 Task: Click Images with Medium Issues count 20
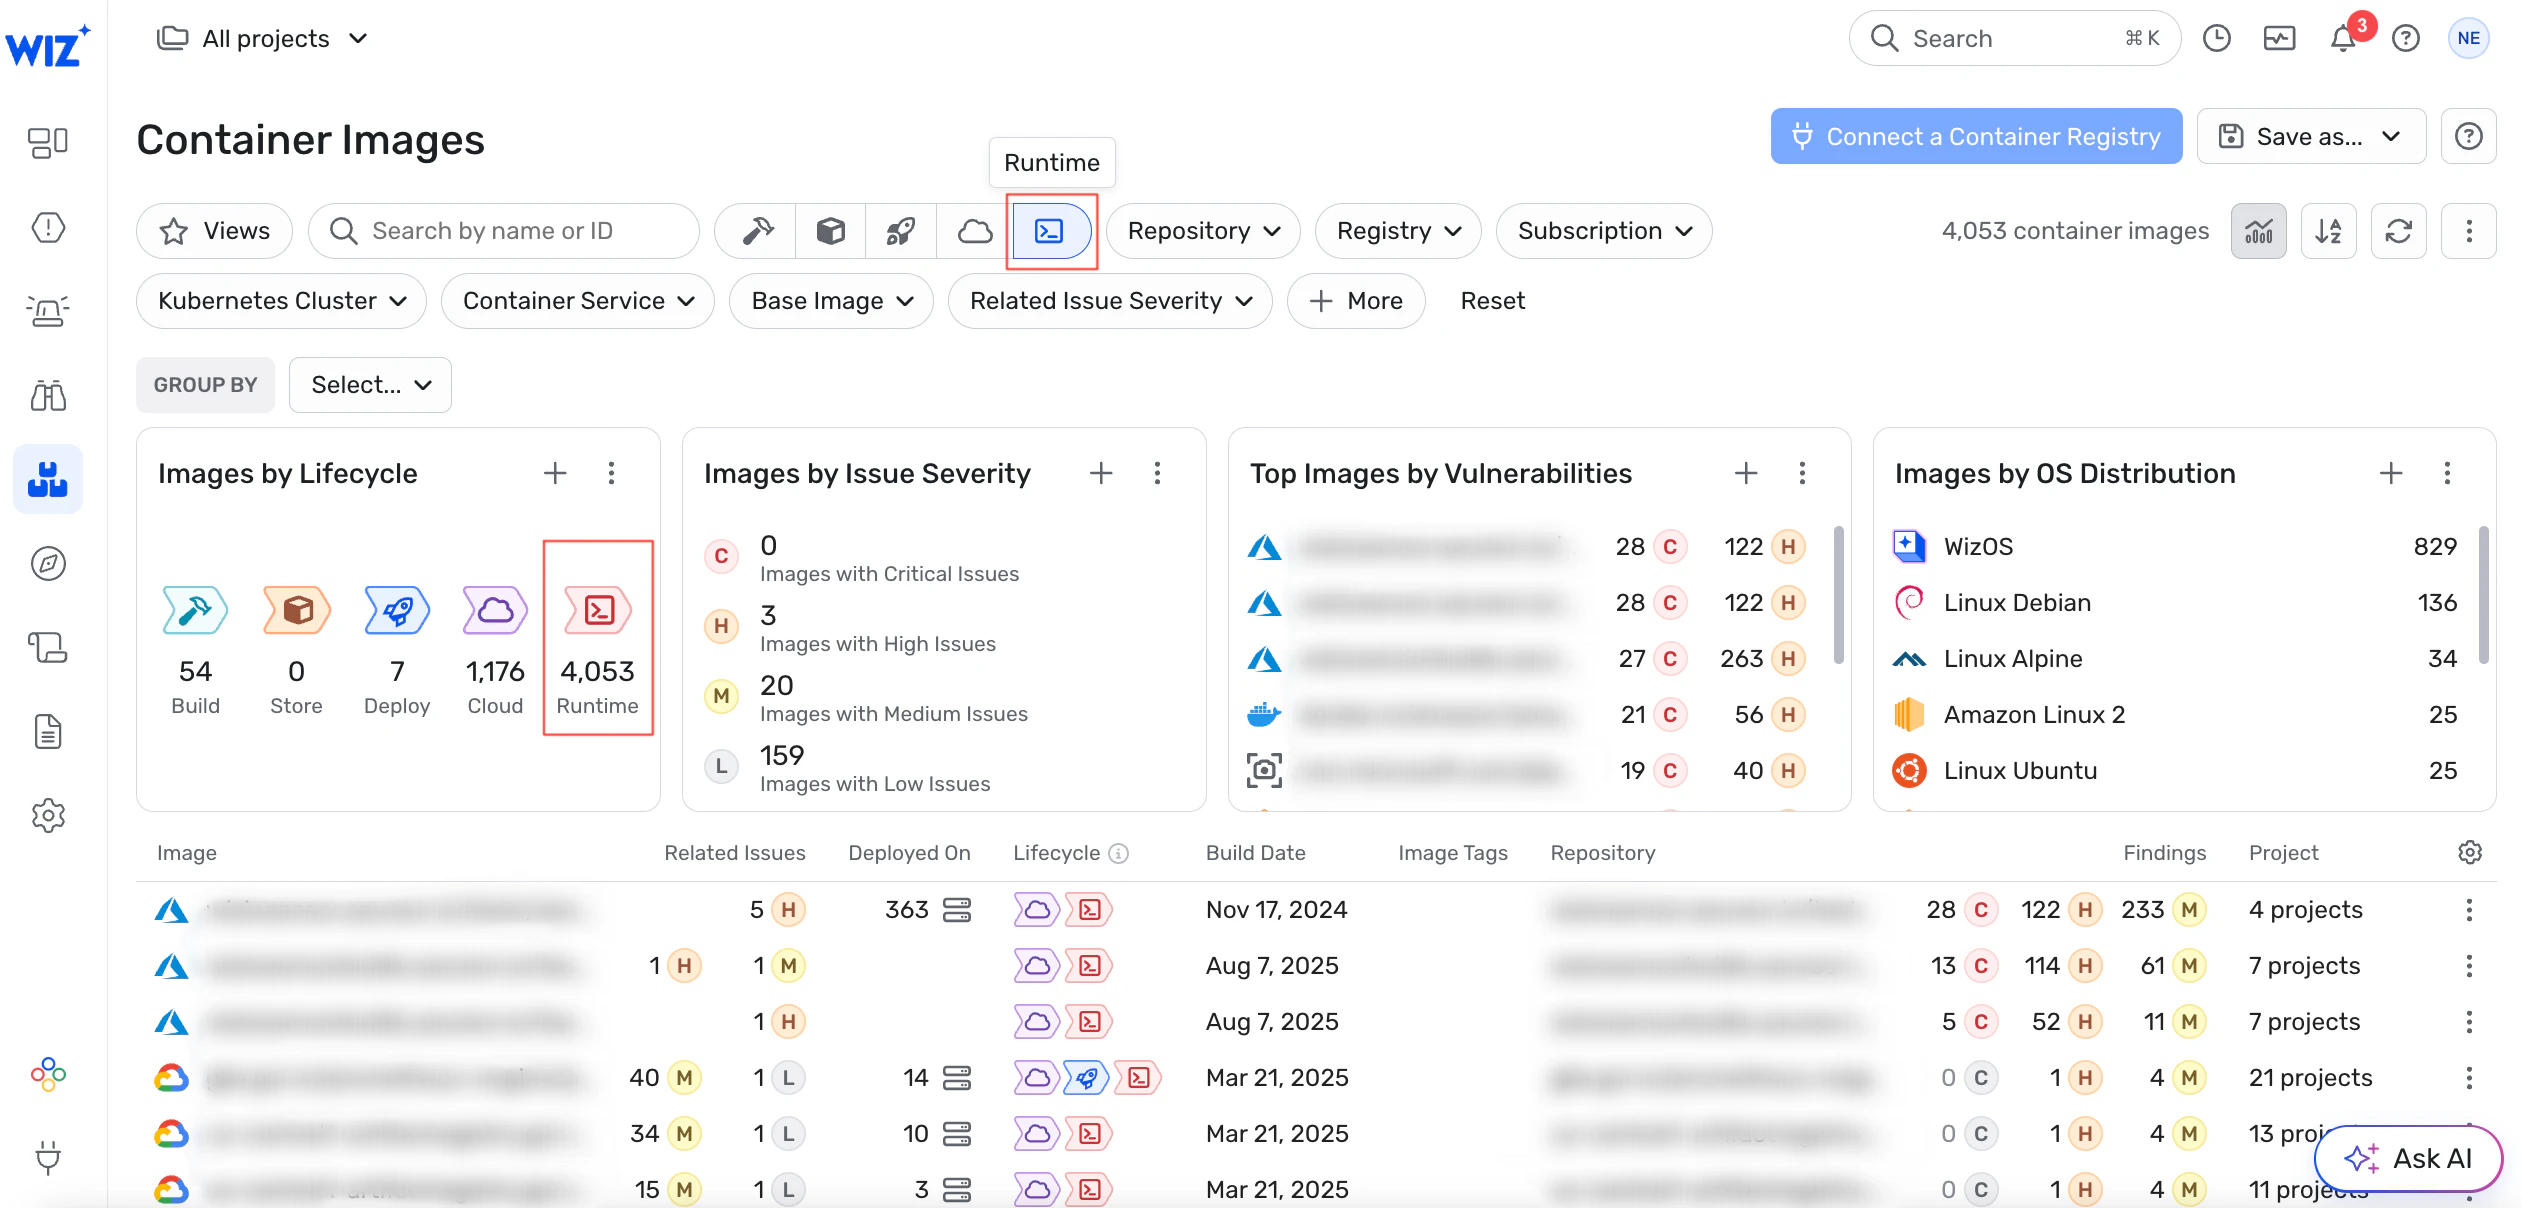click(776, 685)
